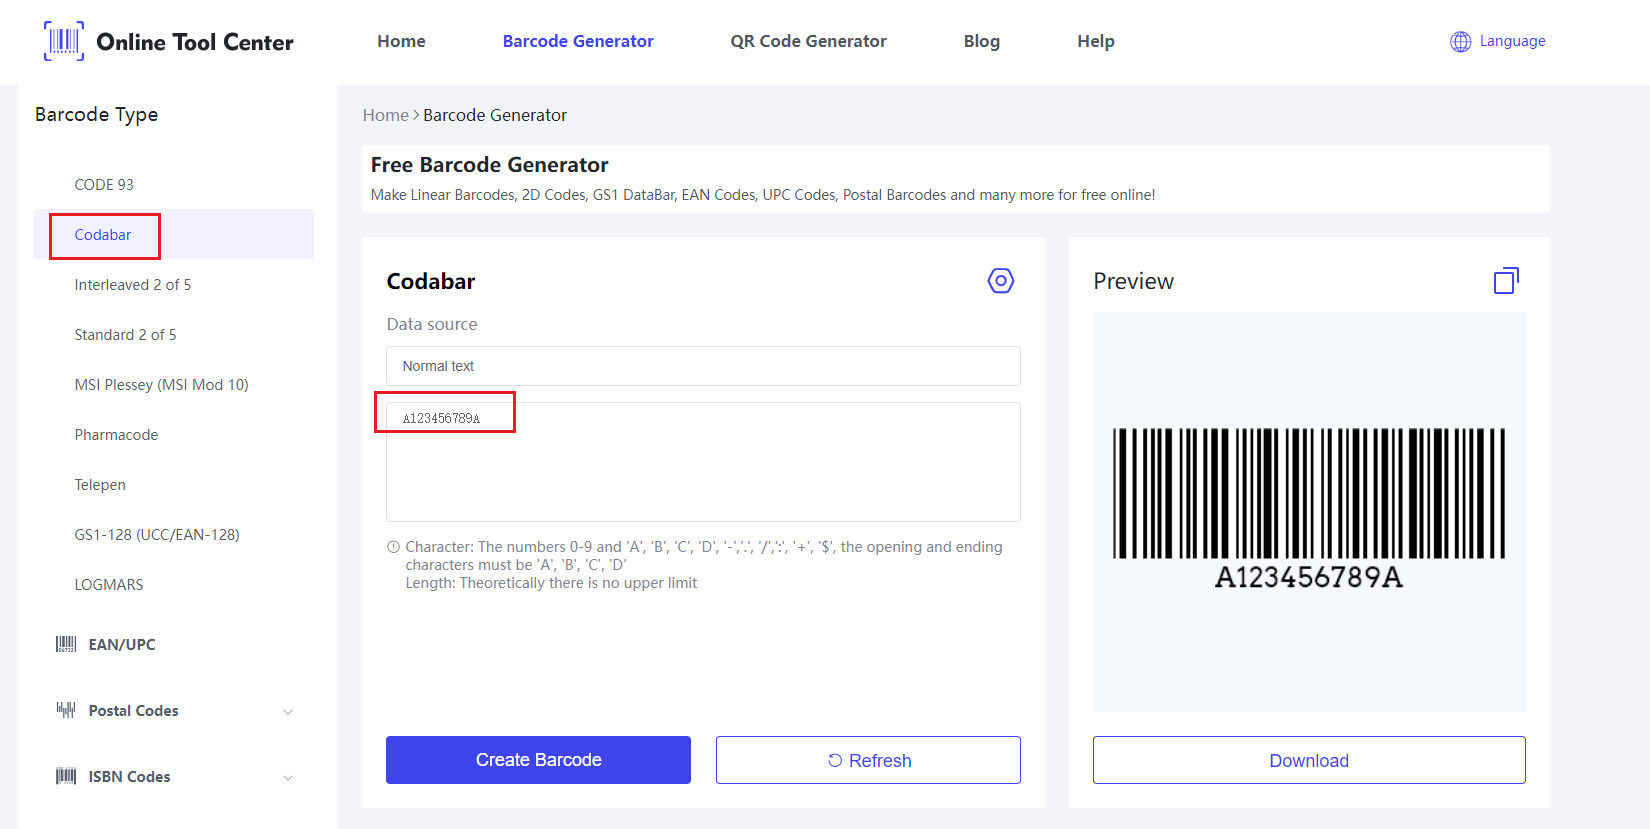Click the Create Barcode button

538,760
